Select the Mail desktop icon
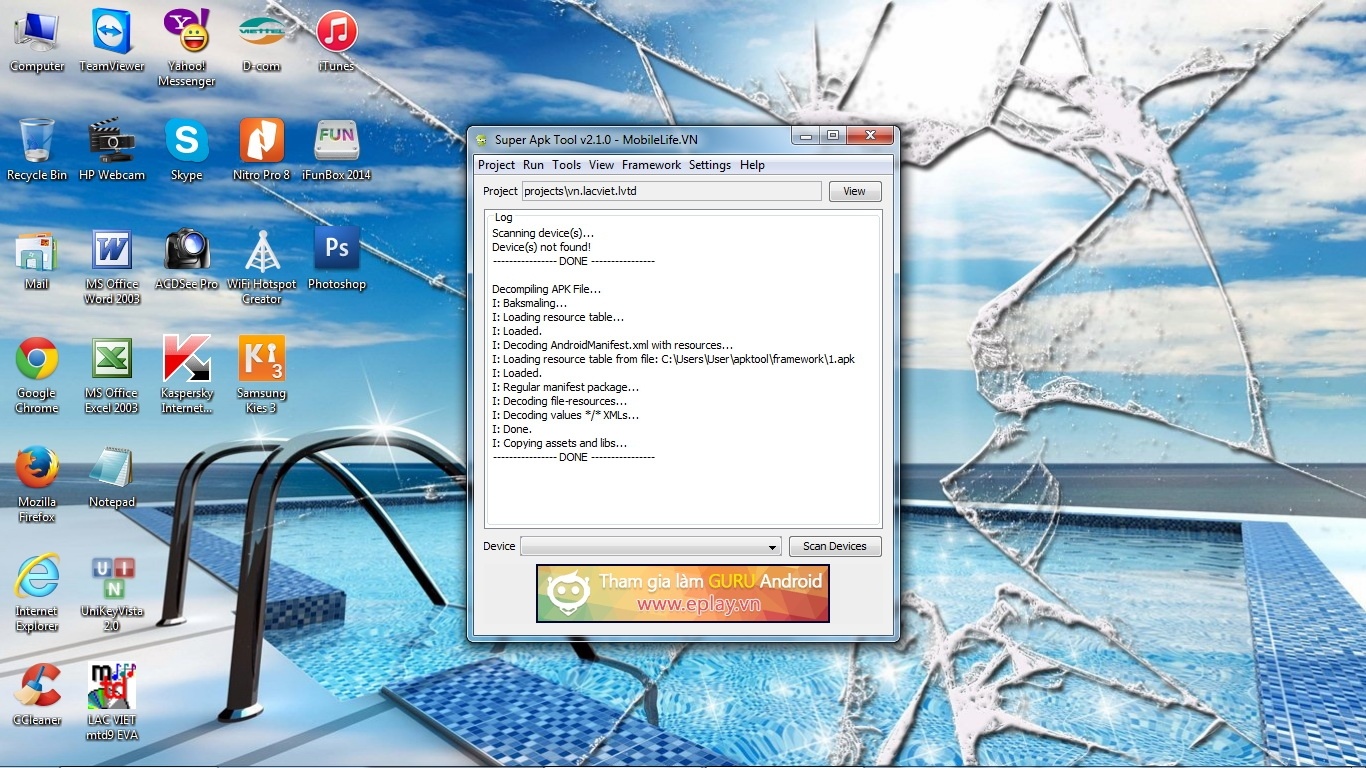The image size is (1366, 768). (x=37, y=258)
